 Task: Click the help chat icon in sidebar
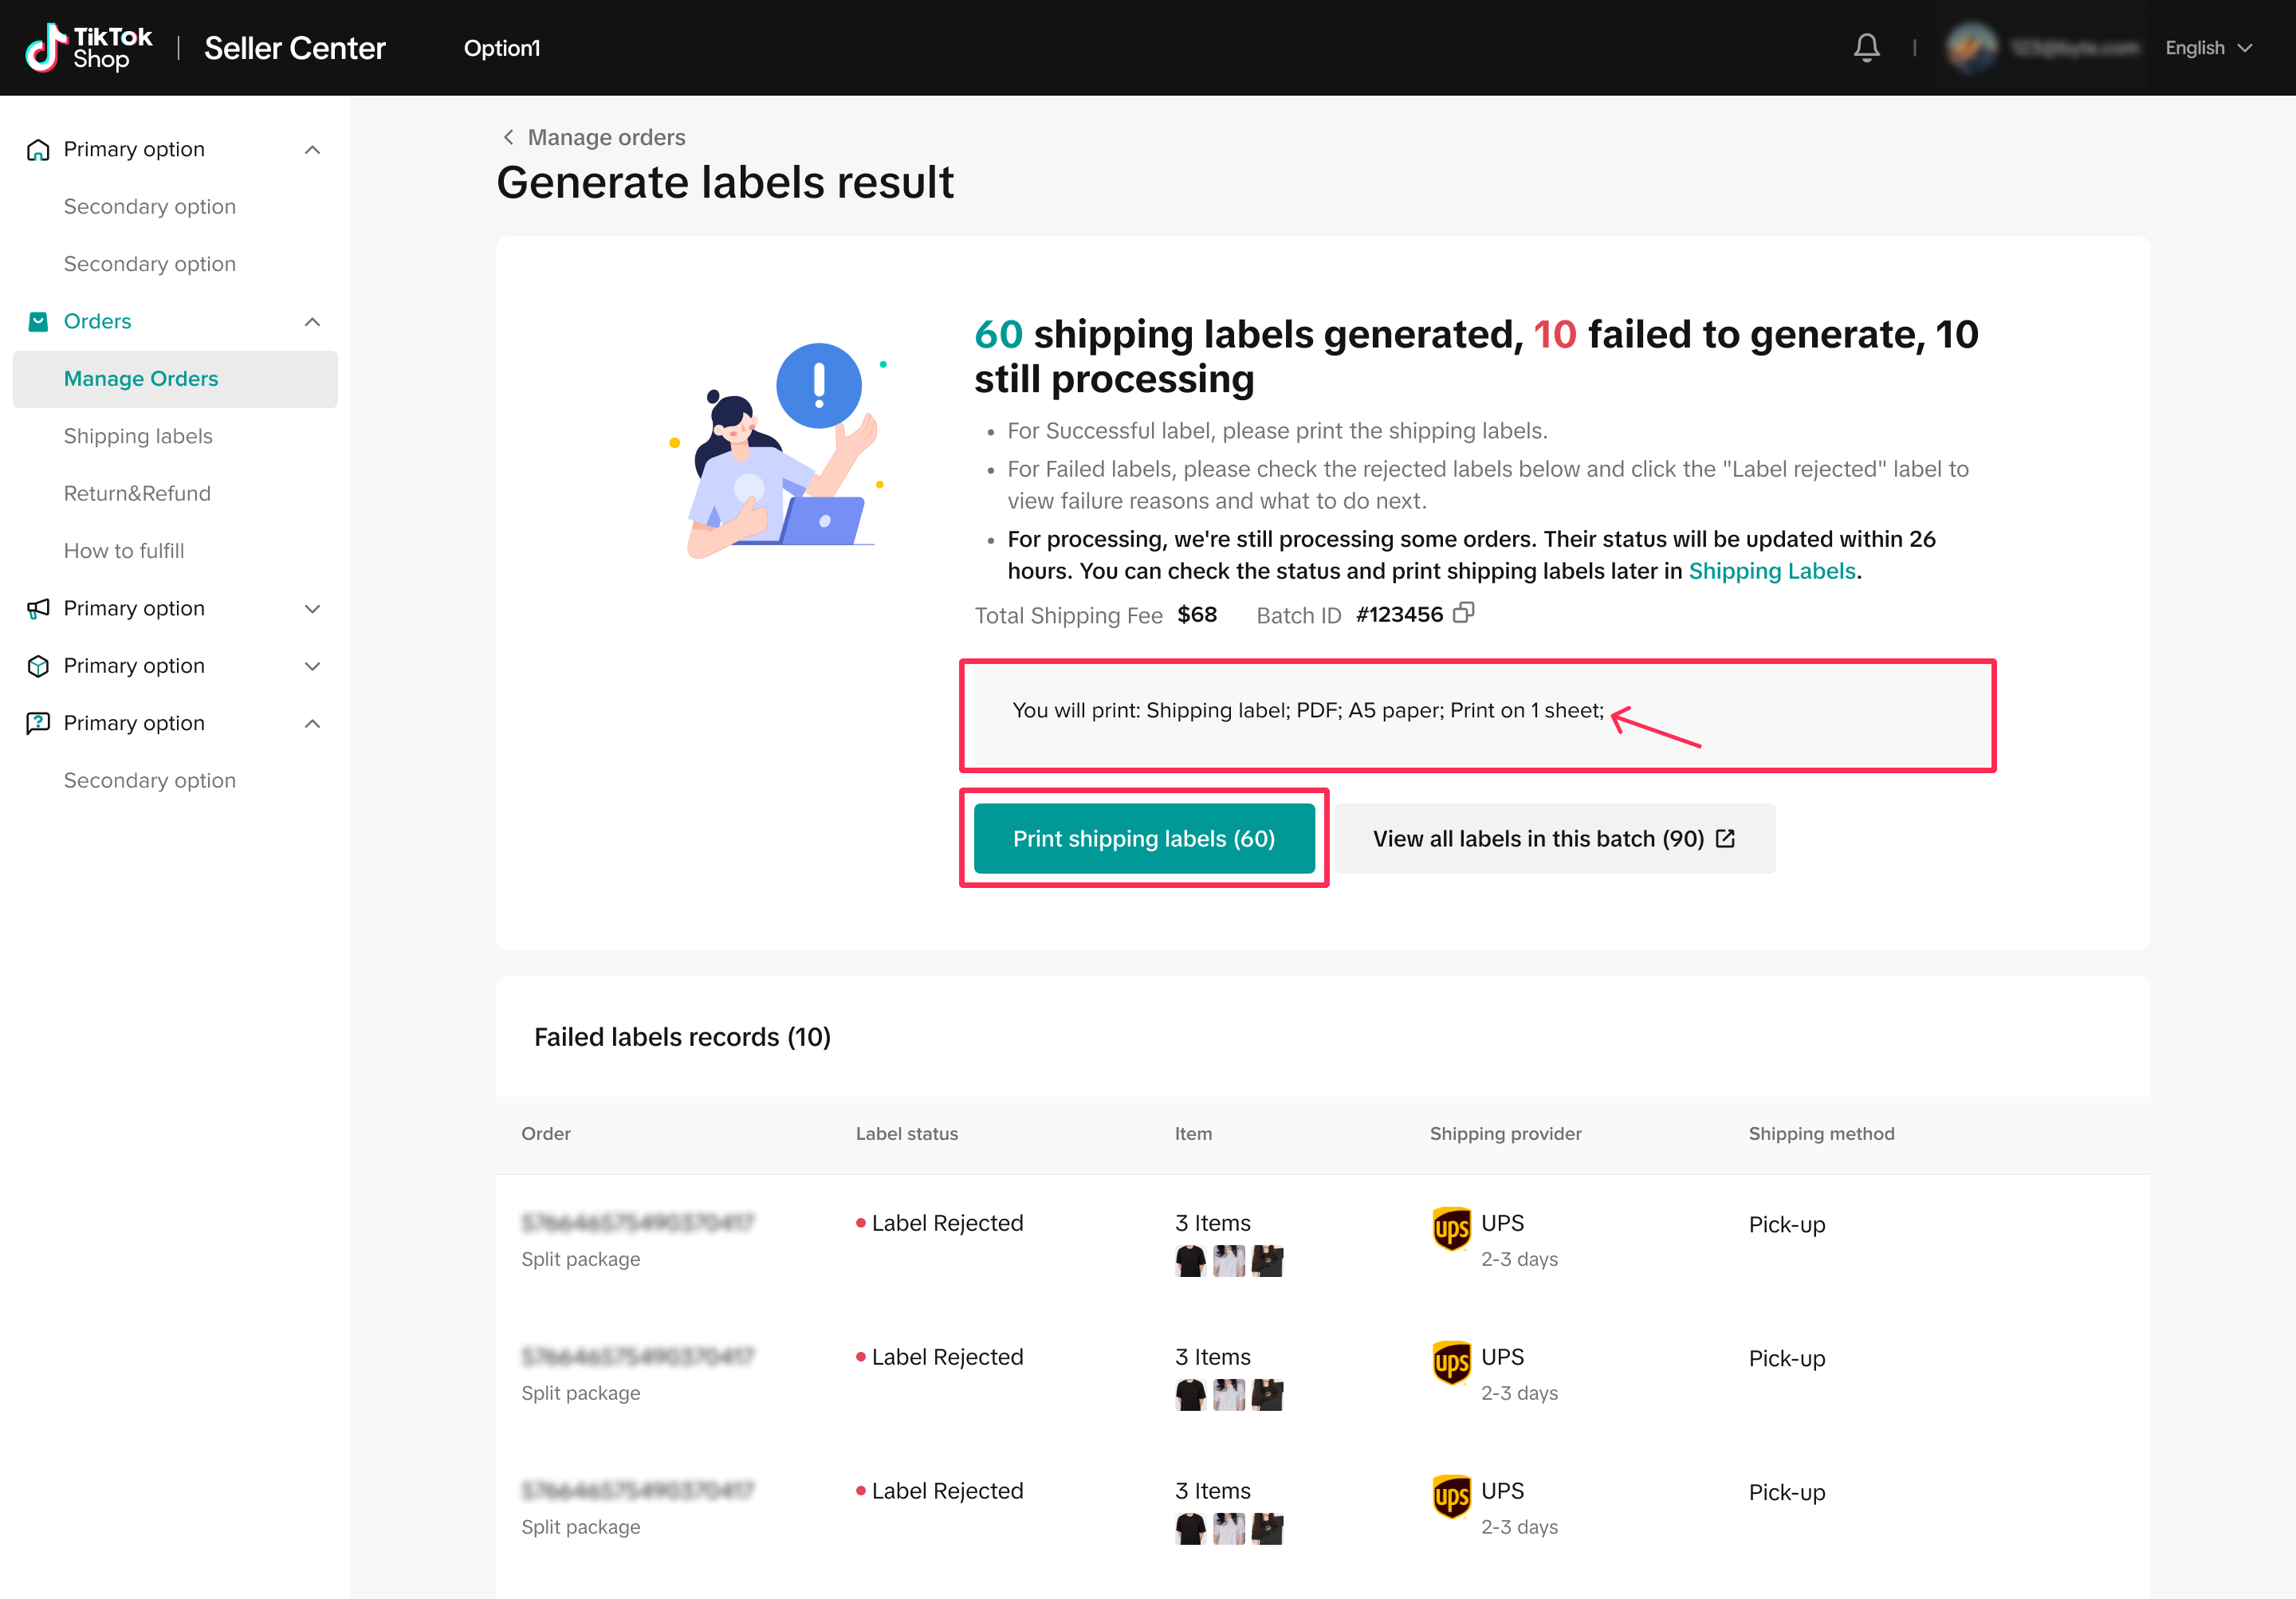38,723
